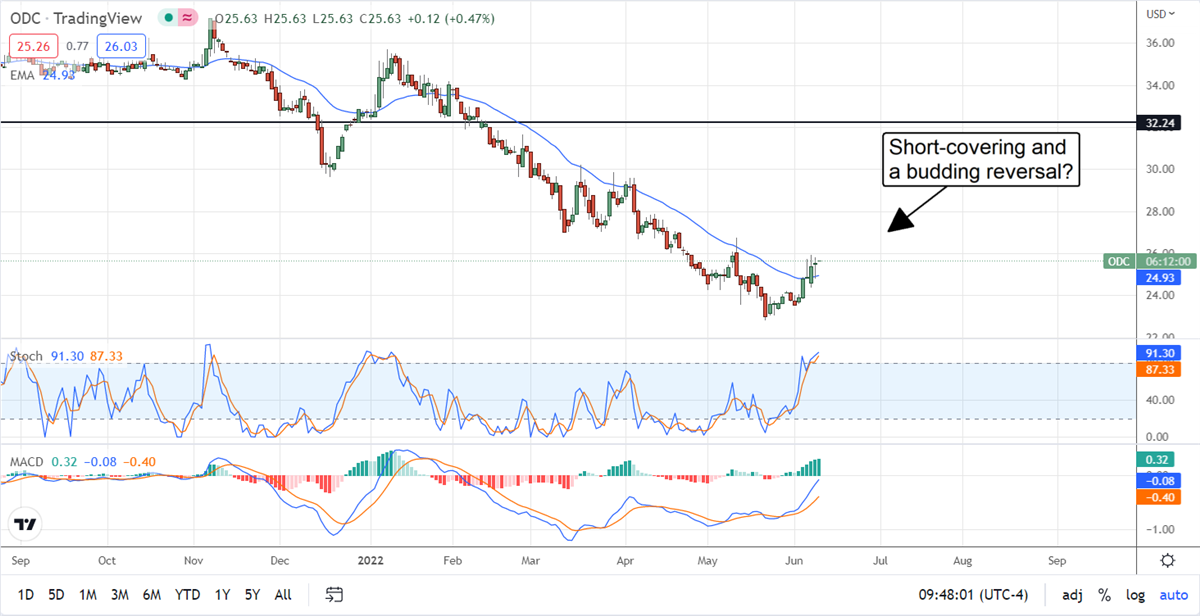
Task: Open the chart settings gear icon
Action: pyautogui.click(x=1168, y=559)
